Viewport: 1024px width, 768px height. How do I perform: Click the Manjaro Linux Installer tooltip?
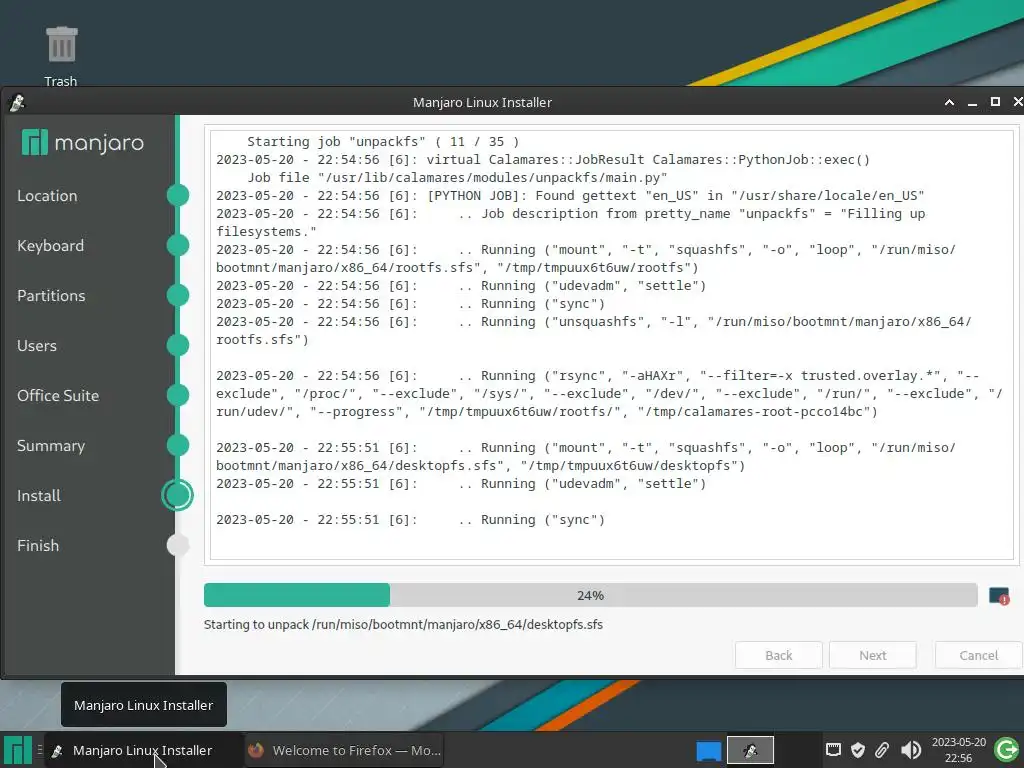tap(144, 705)
